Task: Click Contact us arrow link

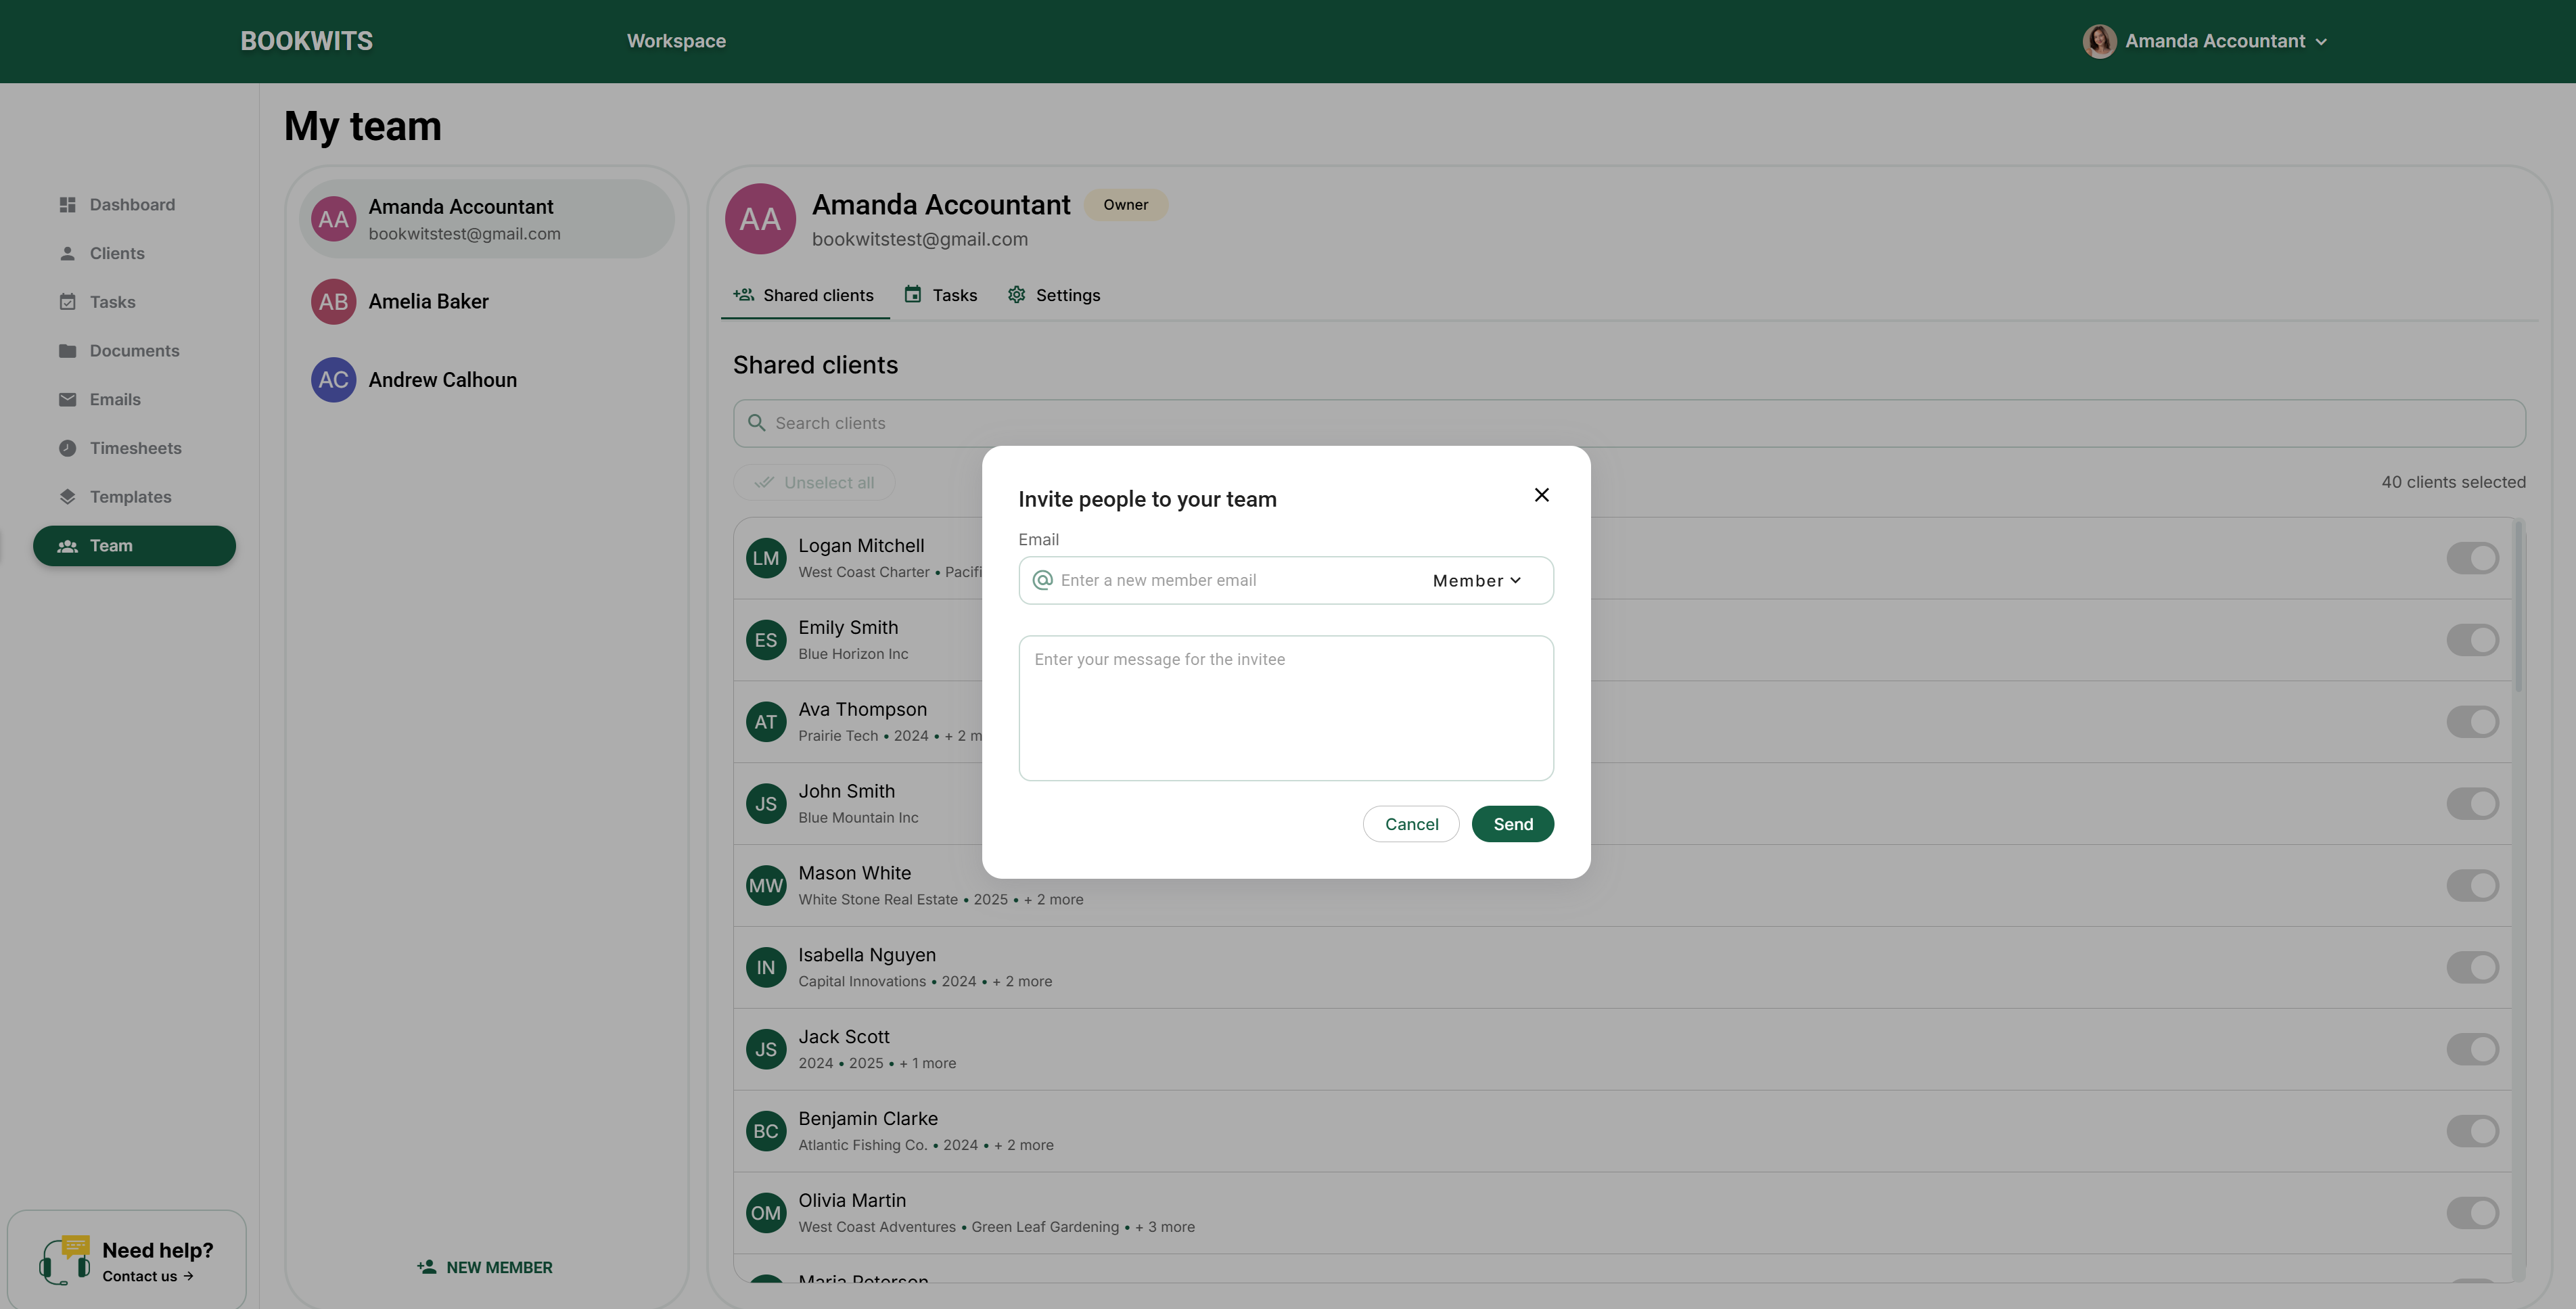Action: tap(147, 1276)
